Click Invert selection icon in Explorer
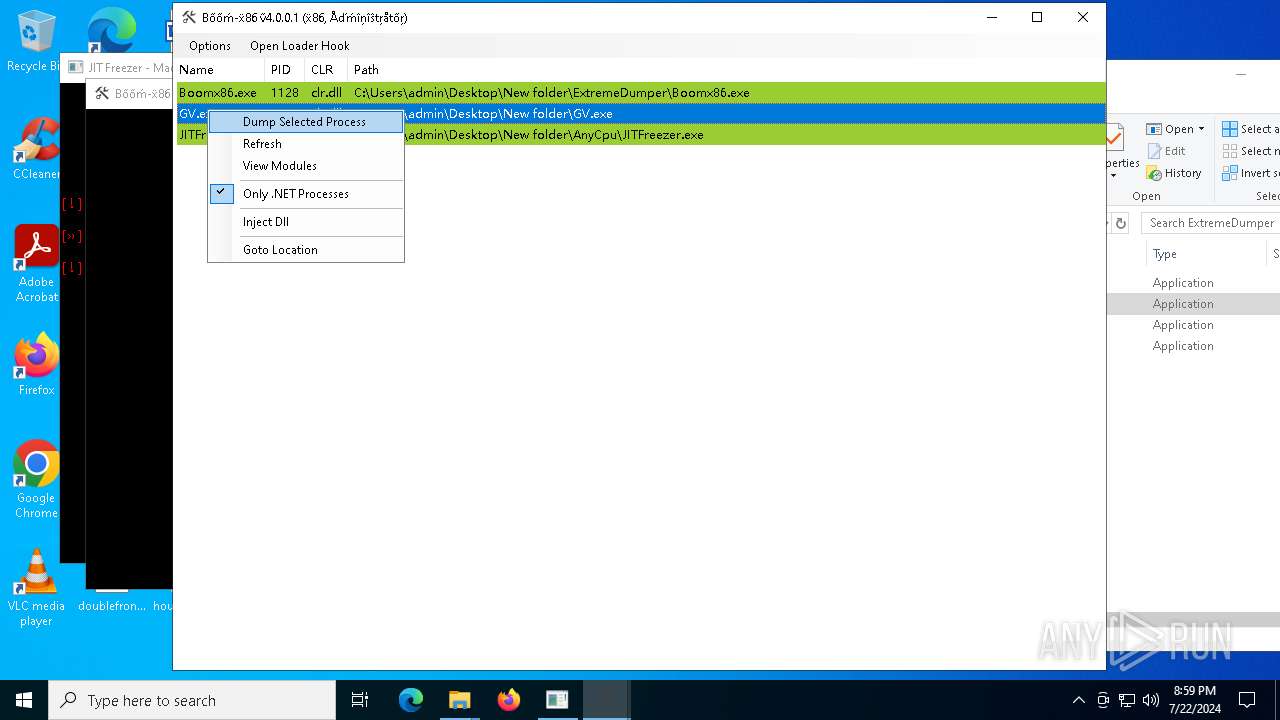 1230,173
